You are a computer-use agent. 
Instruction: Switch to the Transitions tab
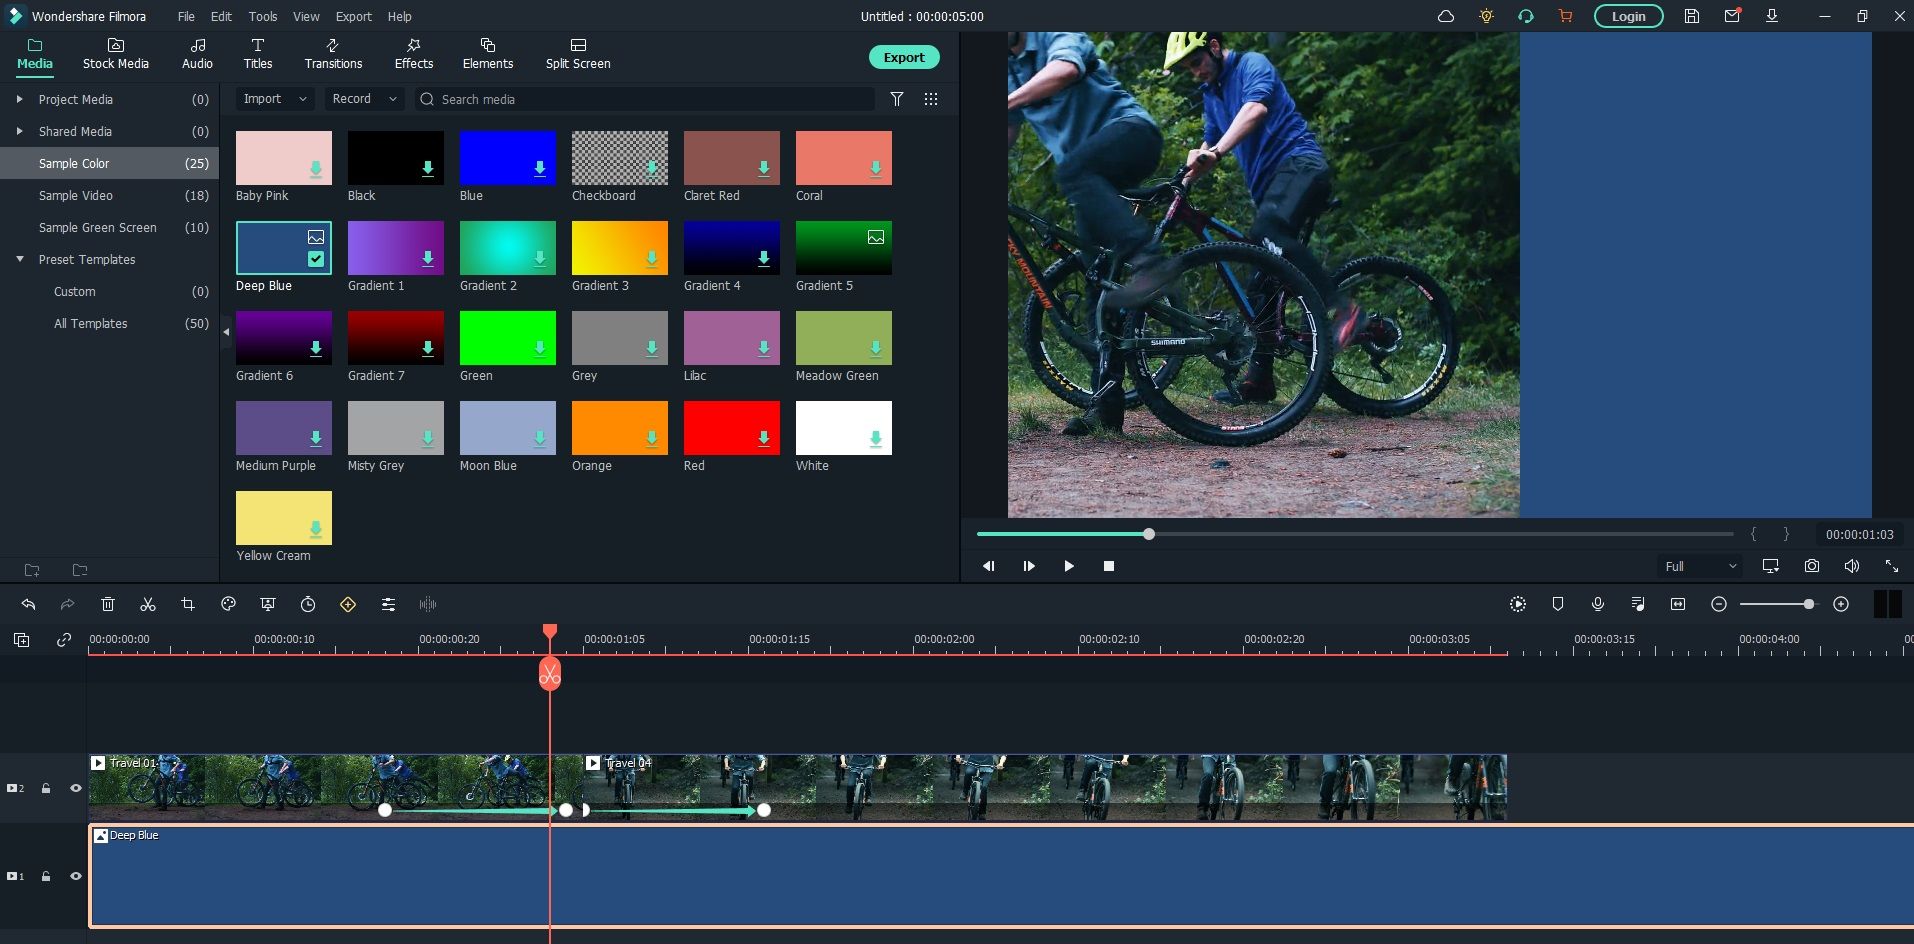[333, 54]
